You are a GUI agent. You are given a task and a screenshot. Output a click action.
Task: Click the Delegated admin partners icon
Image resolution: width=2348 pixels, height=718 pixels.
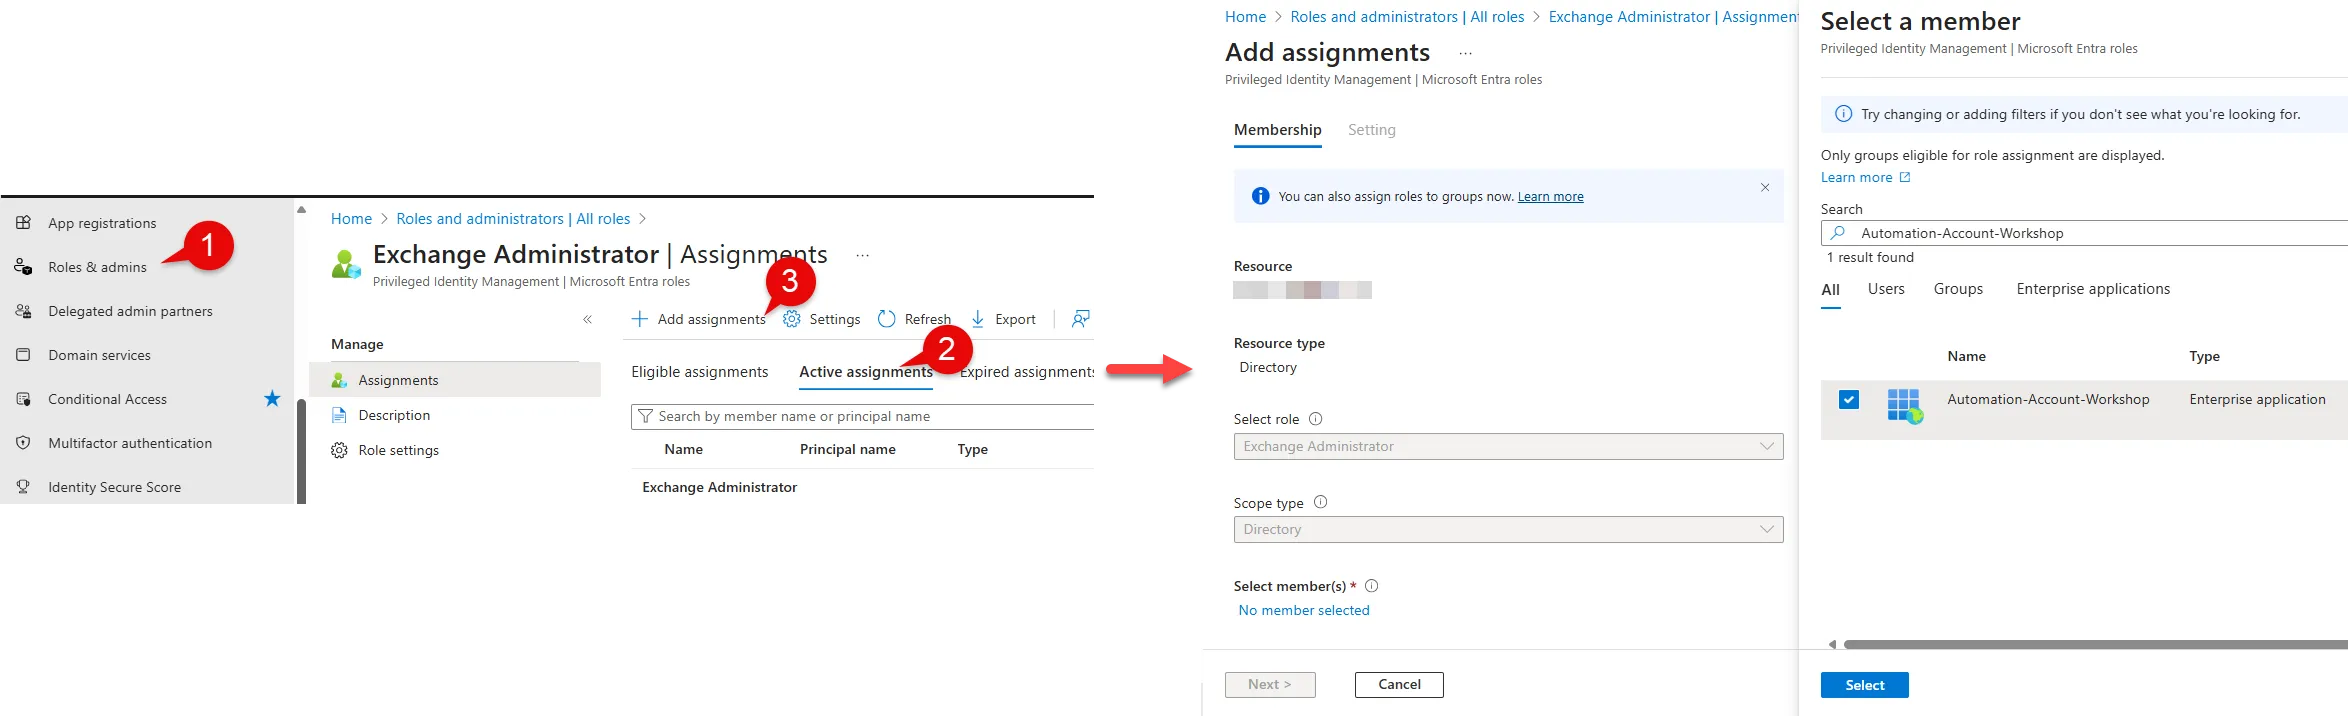pos(23,311)
